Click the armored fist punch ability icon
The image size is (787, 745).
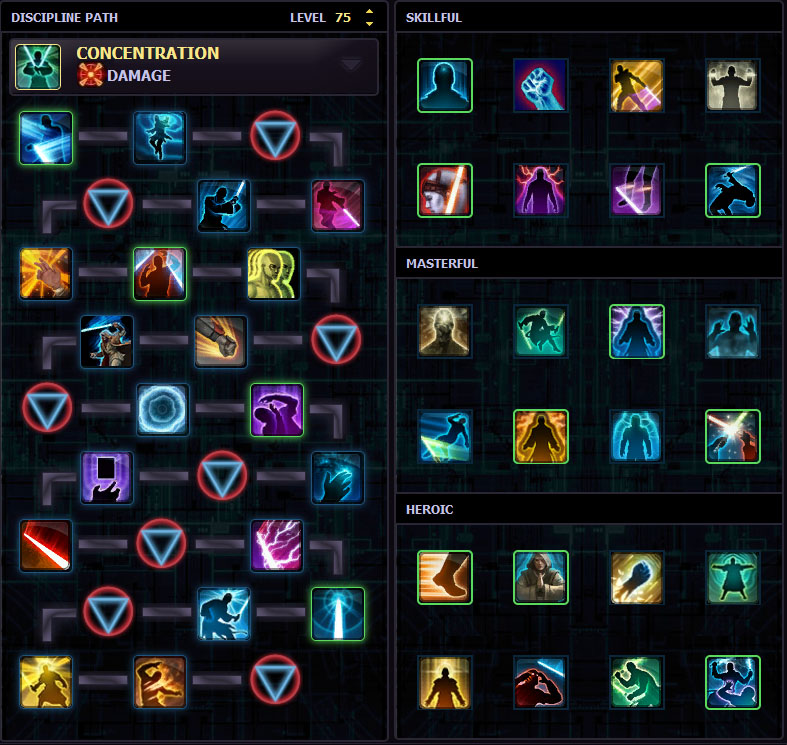(x=221, y=342)
